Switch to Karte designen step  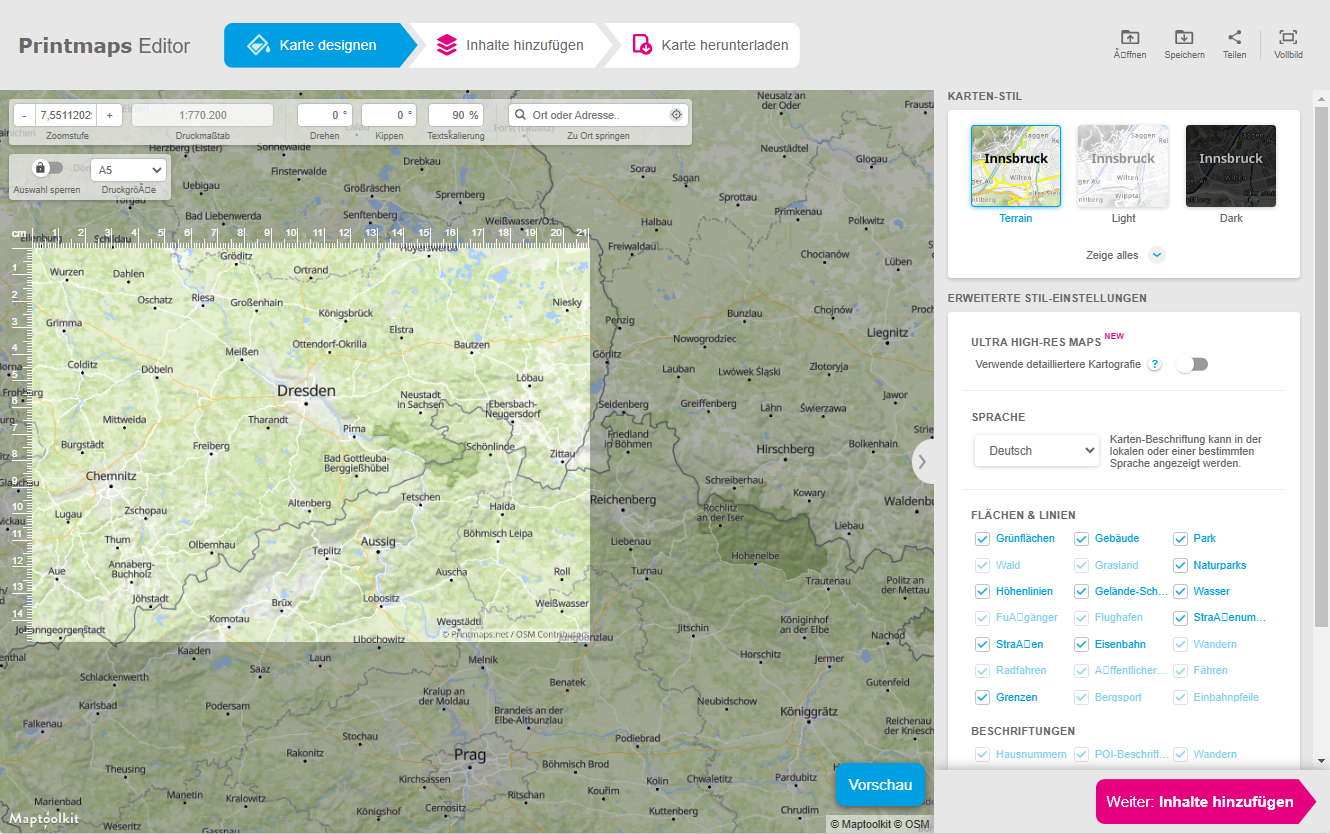(314, 45)
